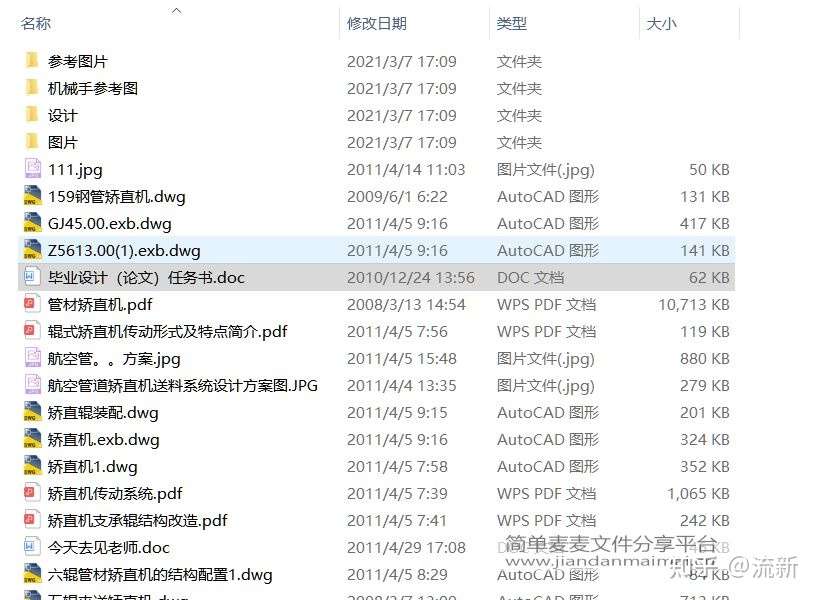Open the 机械手参考图 folder icon
The image size is (819, 600).
[x=32, y=88]
